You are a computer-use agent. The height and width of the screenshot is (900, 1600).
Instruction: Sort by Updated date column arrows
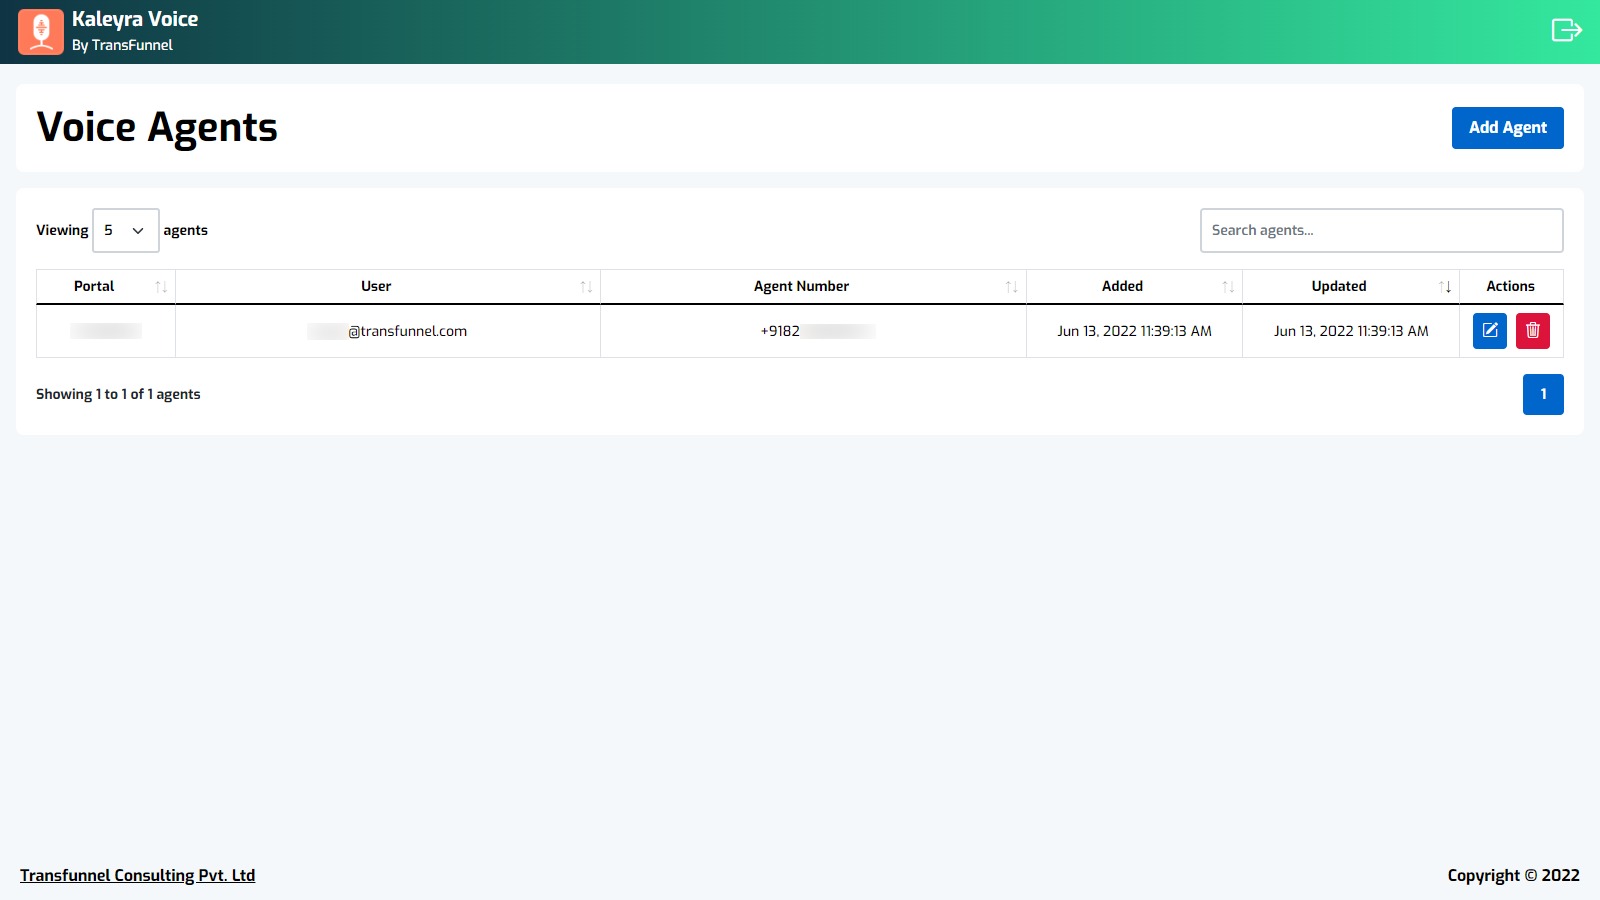point(1445,287)
